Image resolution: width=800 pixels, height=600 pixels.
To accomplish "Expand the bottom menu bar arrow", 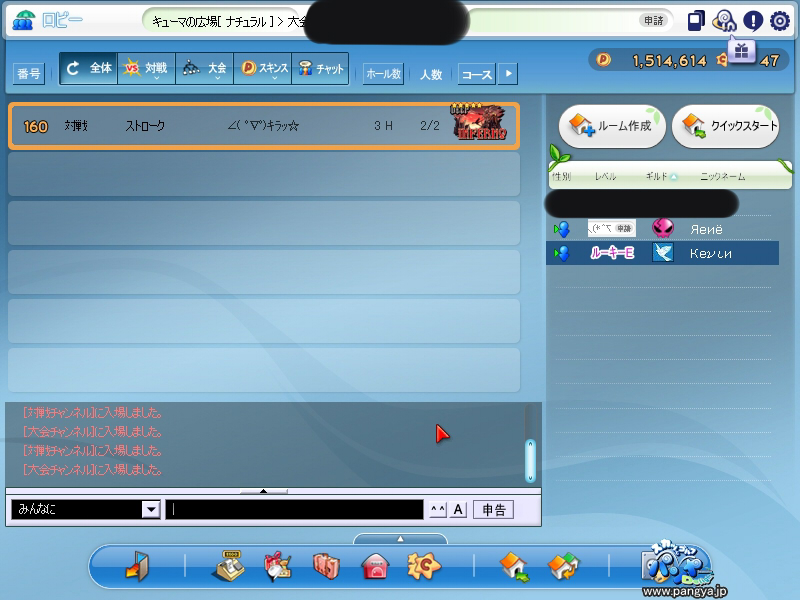I will [x=400, y=540].
